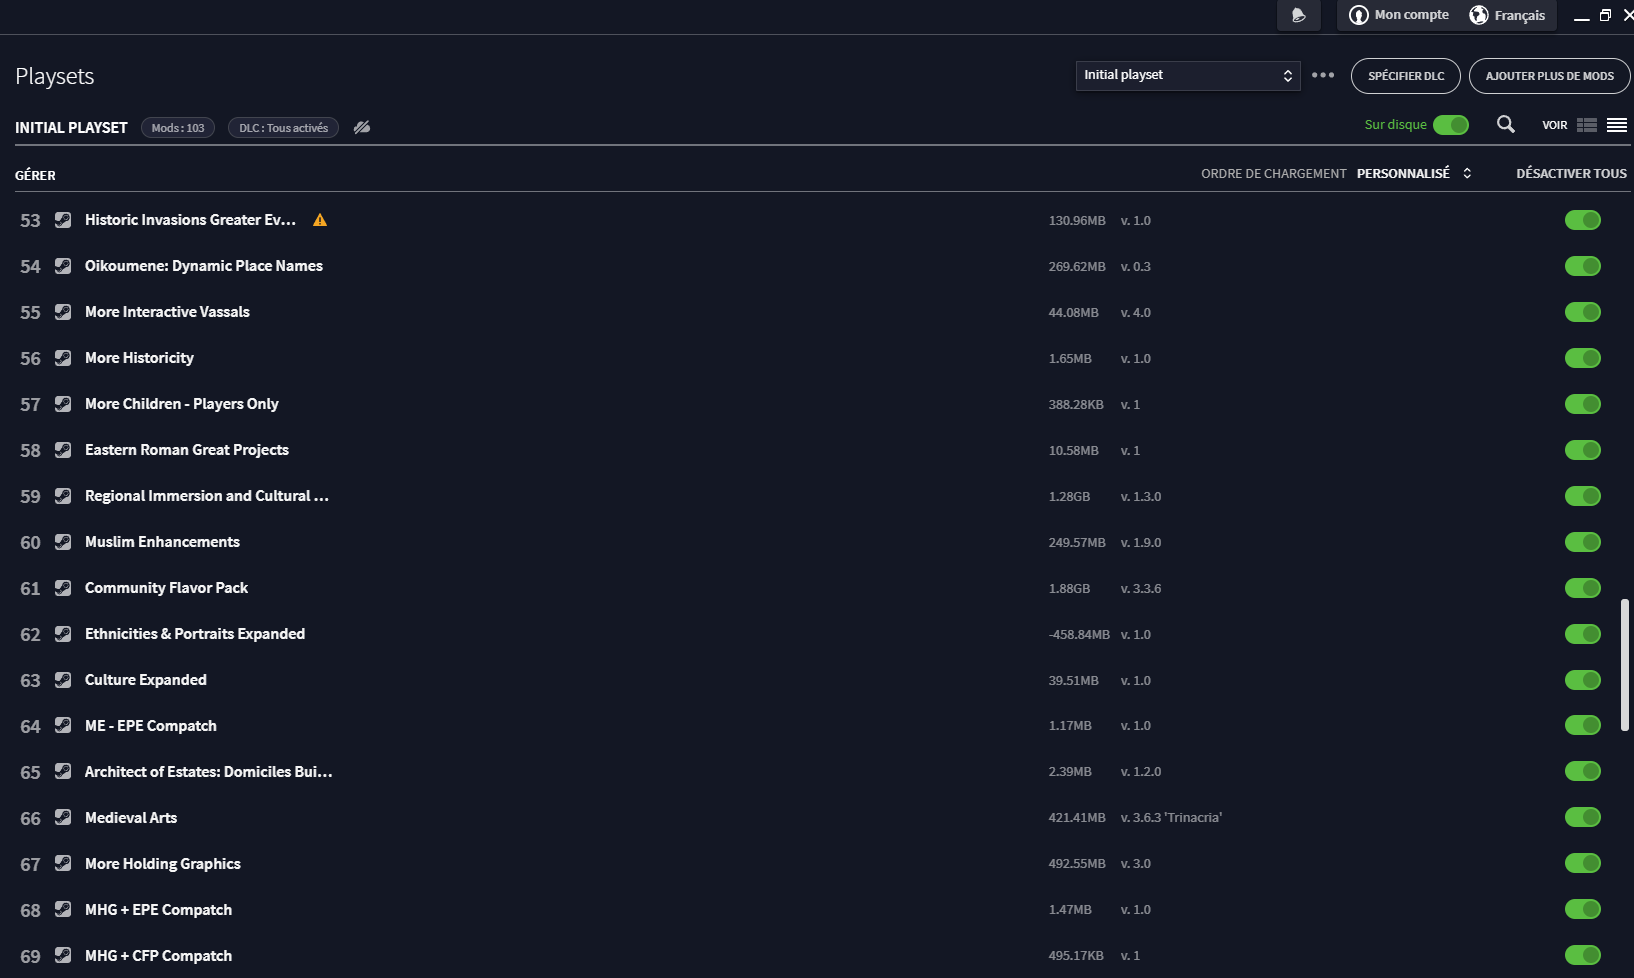Click the Spécifier DLC button
Image resolution: width=1634 pixels, height=978 pixels.
pyautogui.click(x=1406, y=76)
